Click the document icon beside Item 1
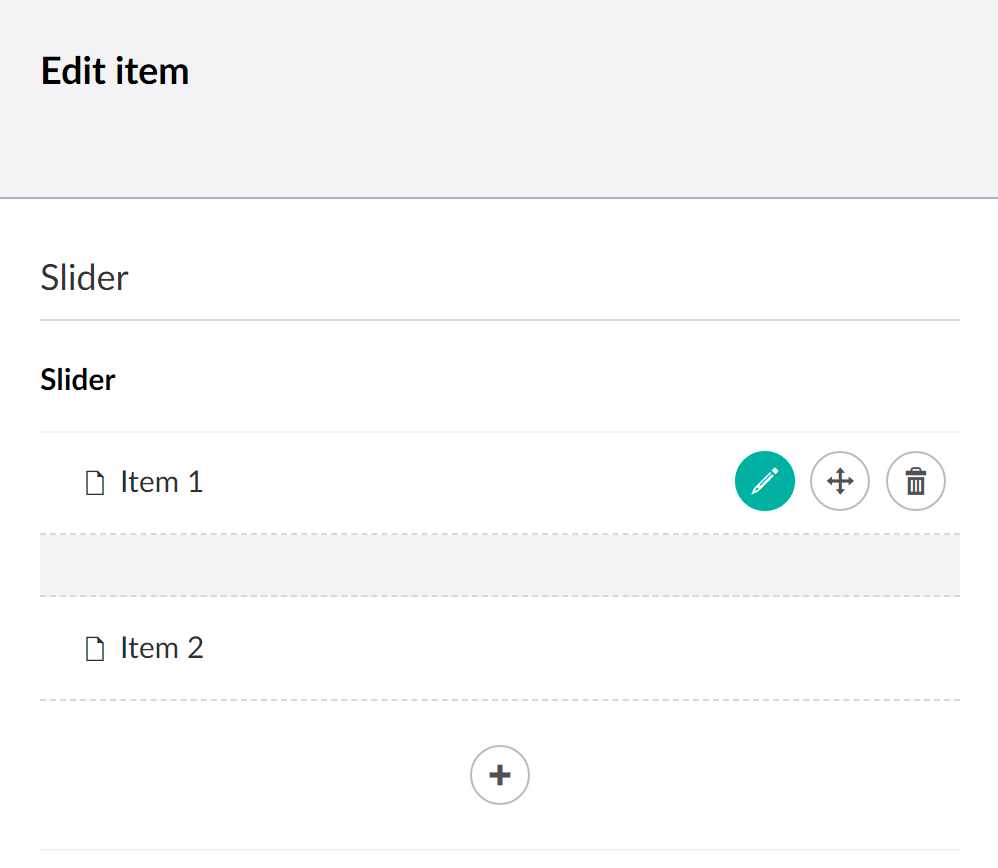 95,483
